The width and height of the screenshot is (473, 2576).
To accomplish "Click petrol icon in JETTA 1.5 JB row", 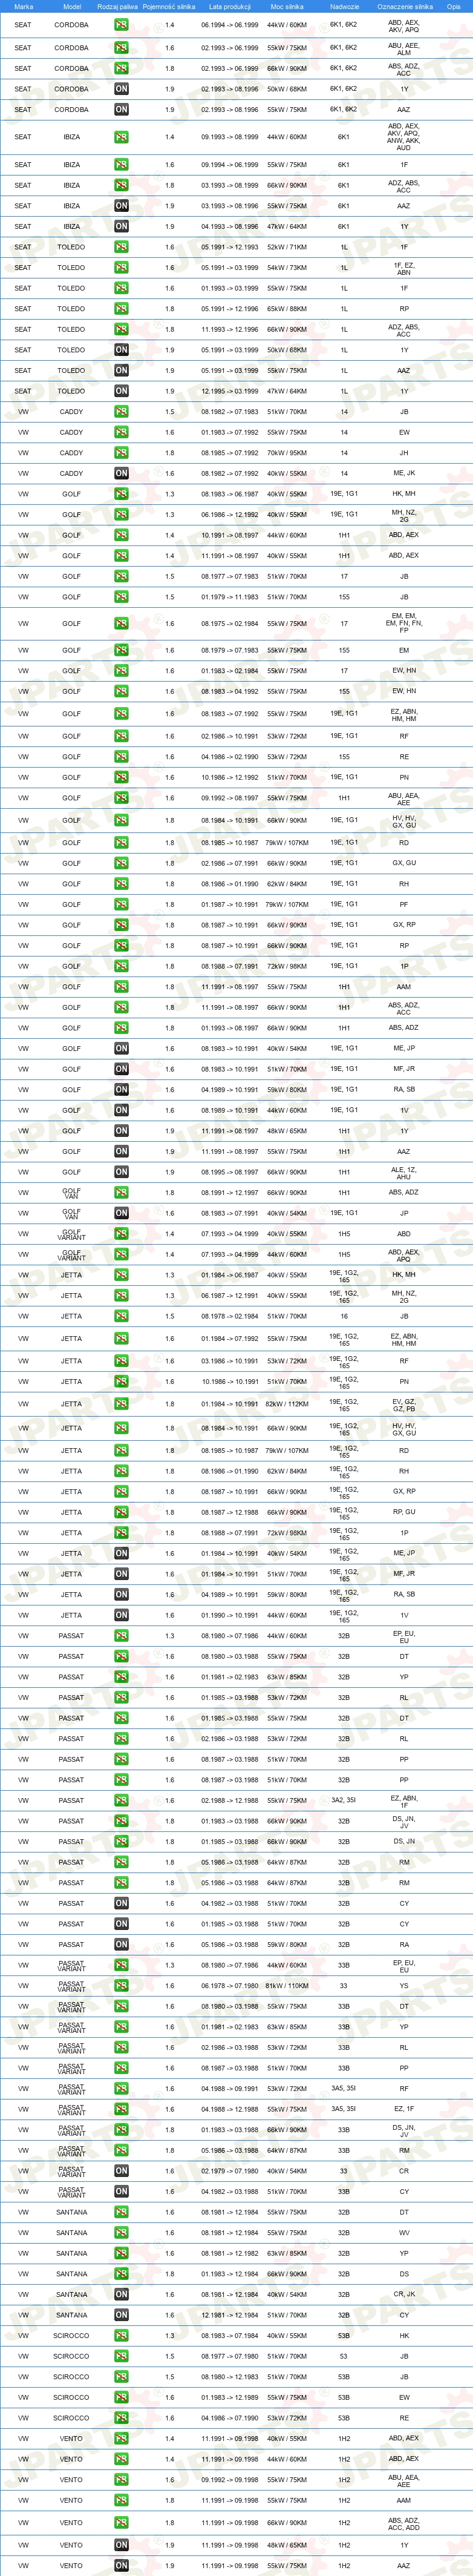I will coord(121,1317).
